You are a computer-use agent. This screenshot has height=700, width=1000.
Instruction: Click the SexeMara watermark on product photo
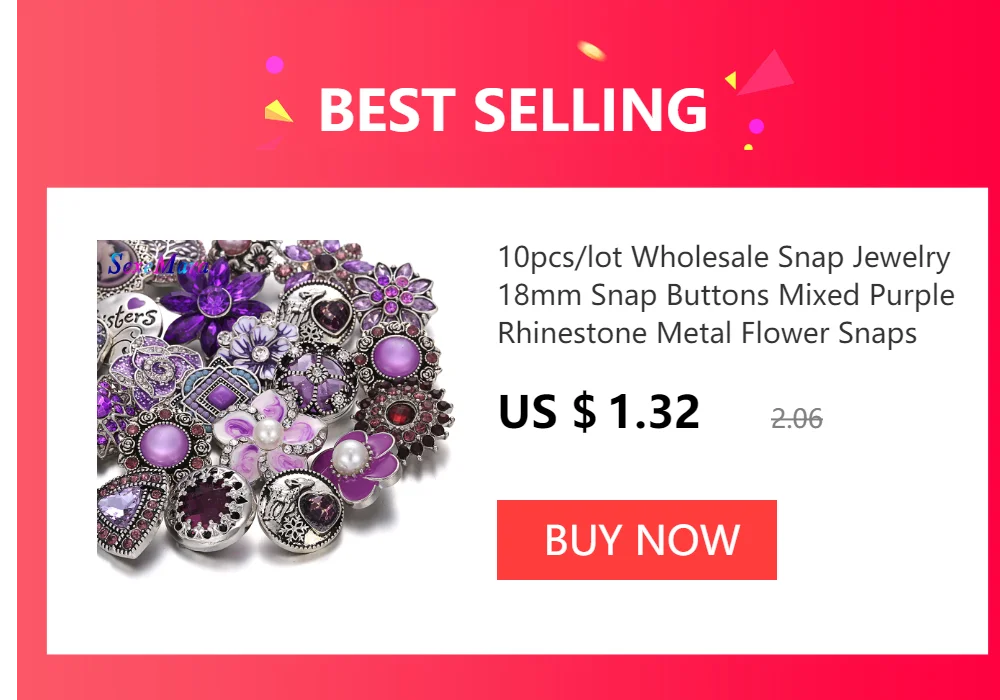click(x=156, y=263)
